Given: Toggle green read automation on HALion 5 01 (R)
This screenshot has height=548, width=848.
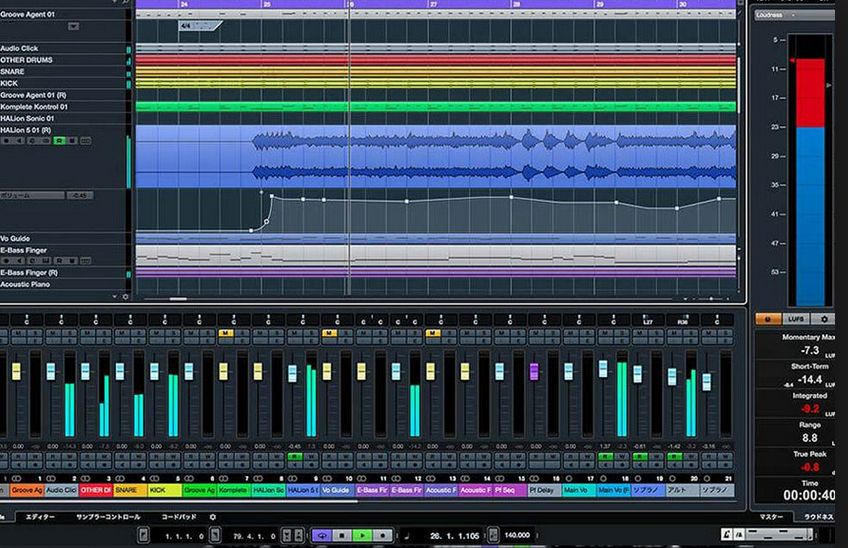Looking at the screenshot, I should point(59,141).
